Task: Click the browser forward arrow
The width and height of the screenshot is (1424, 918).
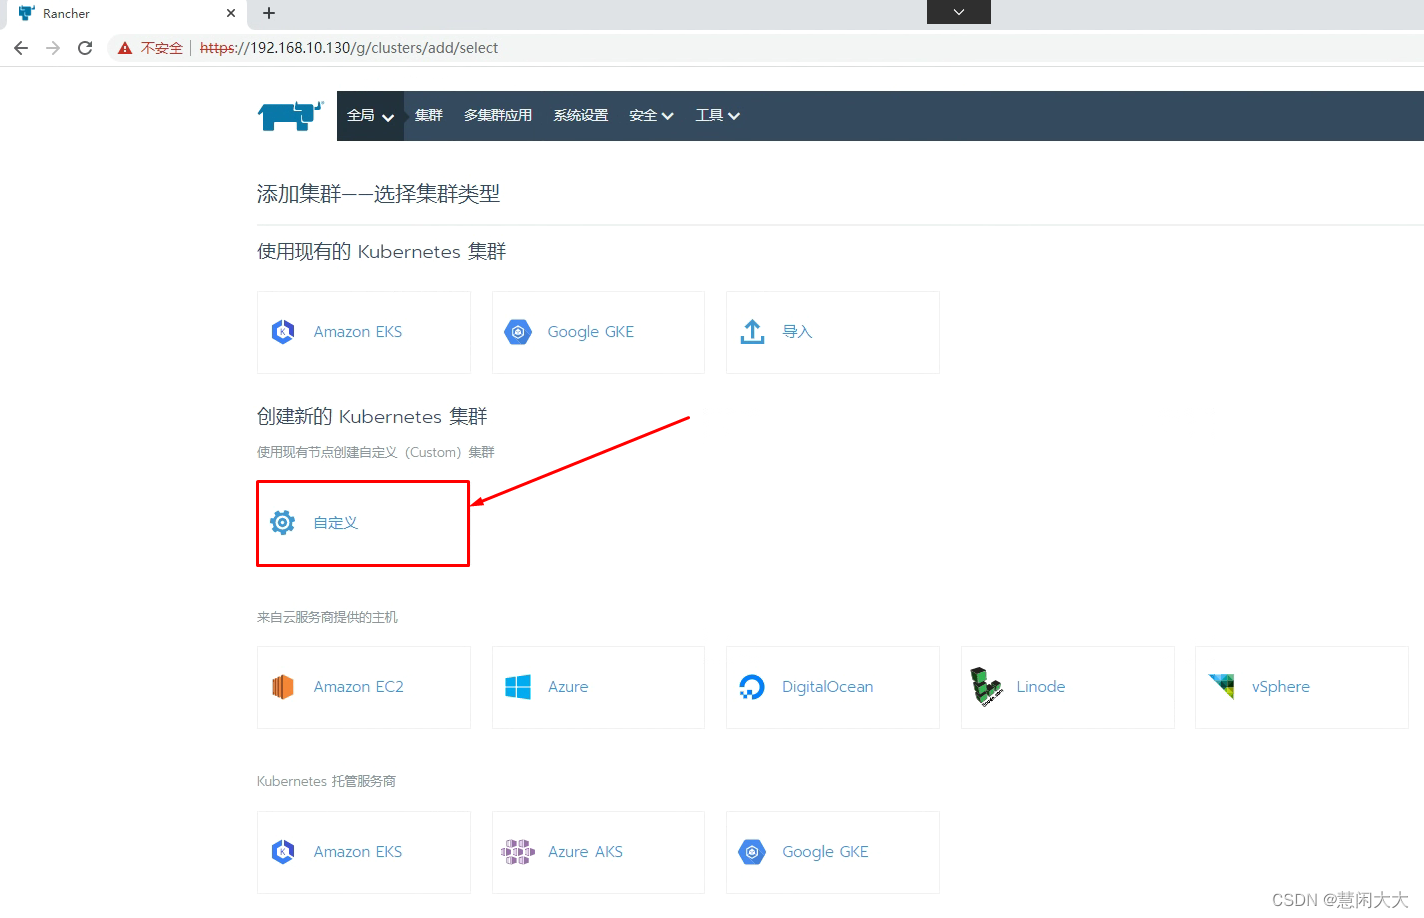Action: click(53, 48)
